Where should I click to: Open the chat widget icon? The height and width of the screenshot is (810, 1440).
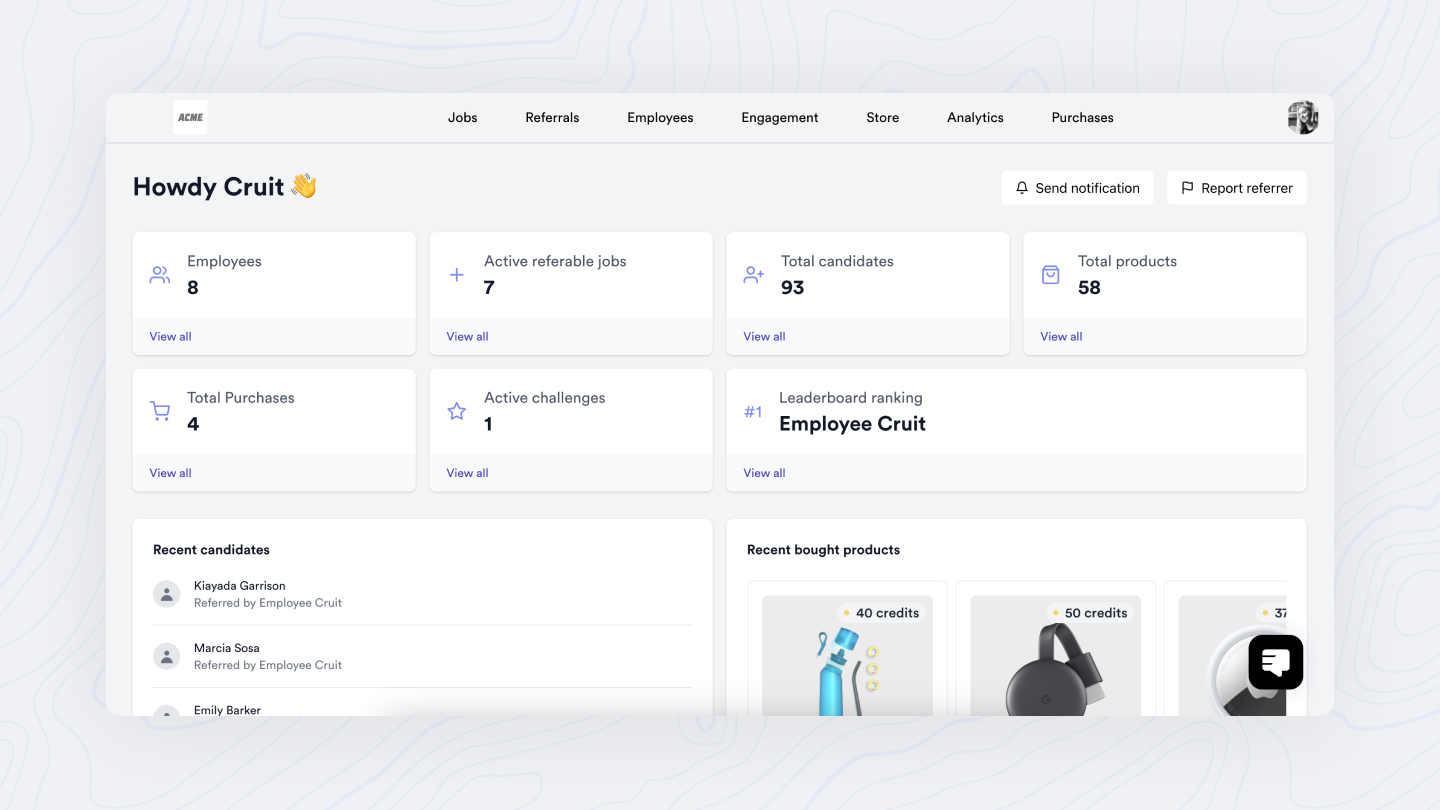pos(1275,662)
